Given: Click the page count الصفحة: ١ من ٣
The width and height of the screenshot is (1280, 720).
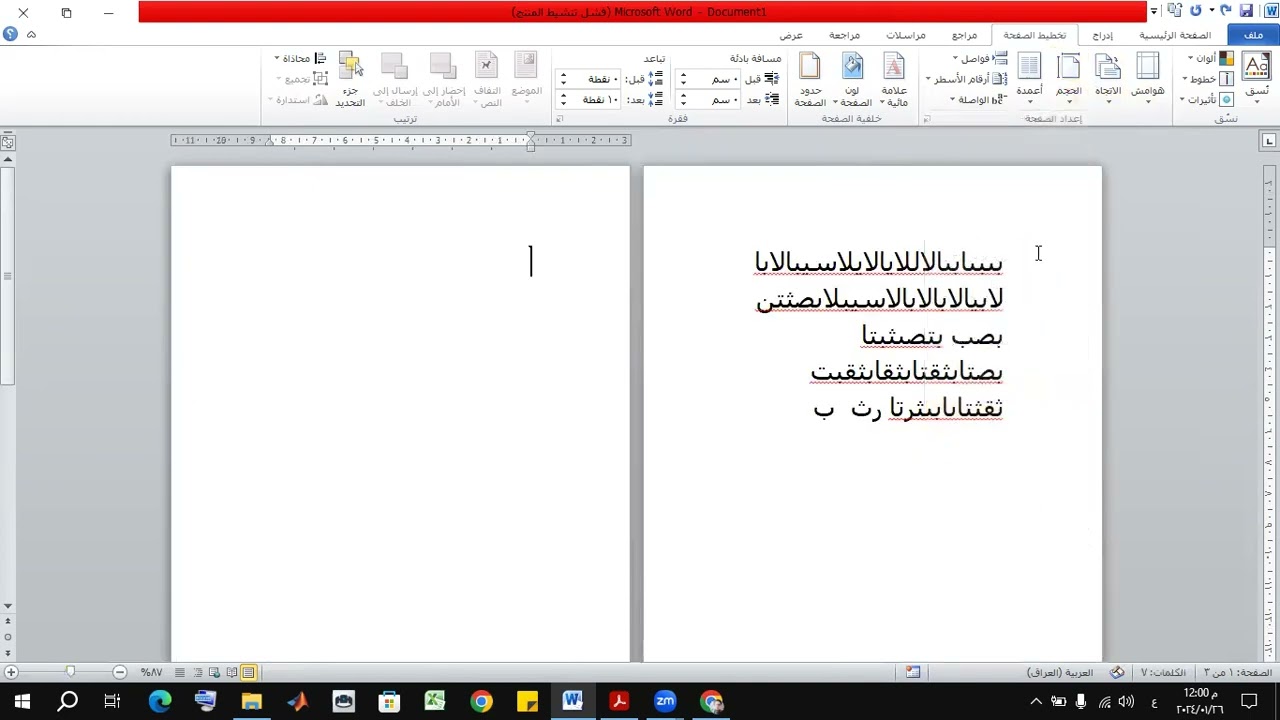Looking at the screenshot, I should click(1238, 673).
